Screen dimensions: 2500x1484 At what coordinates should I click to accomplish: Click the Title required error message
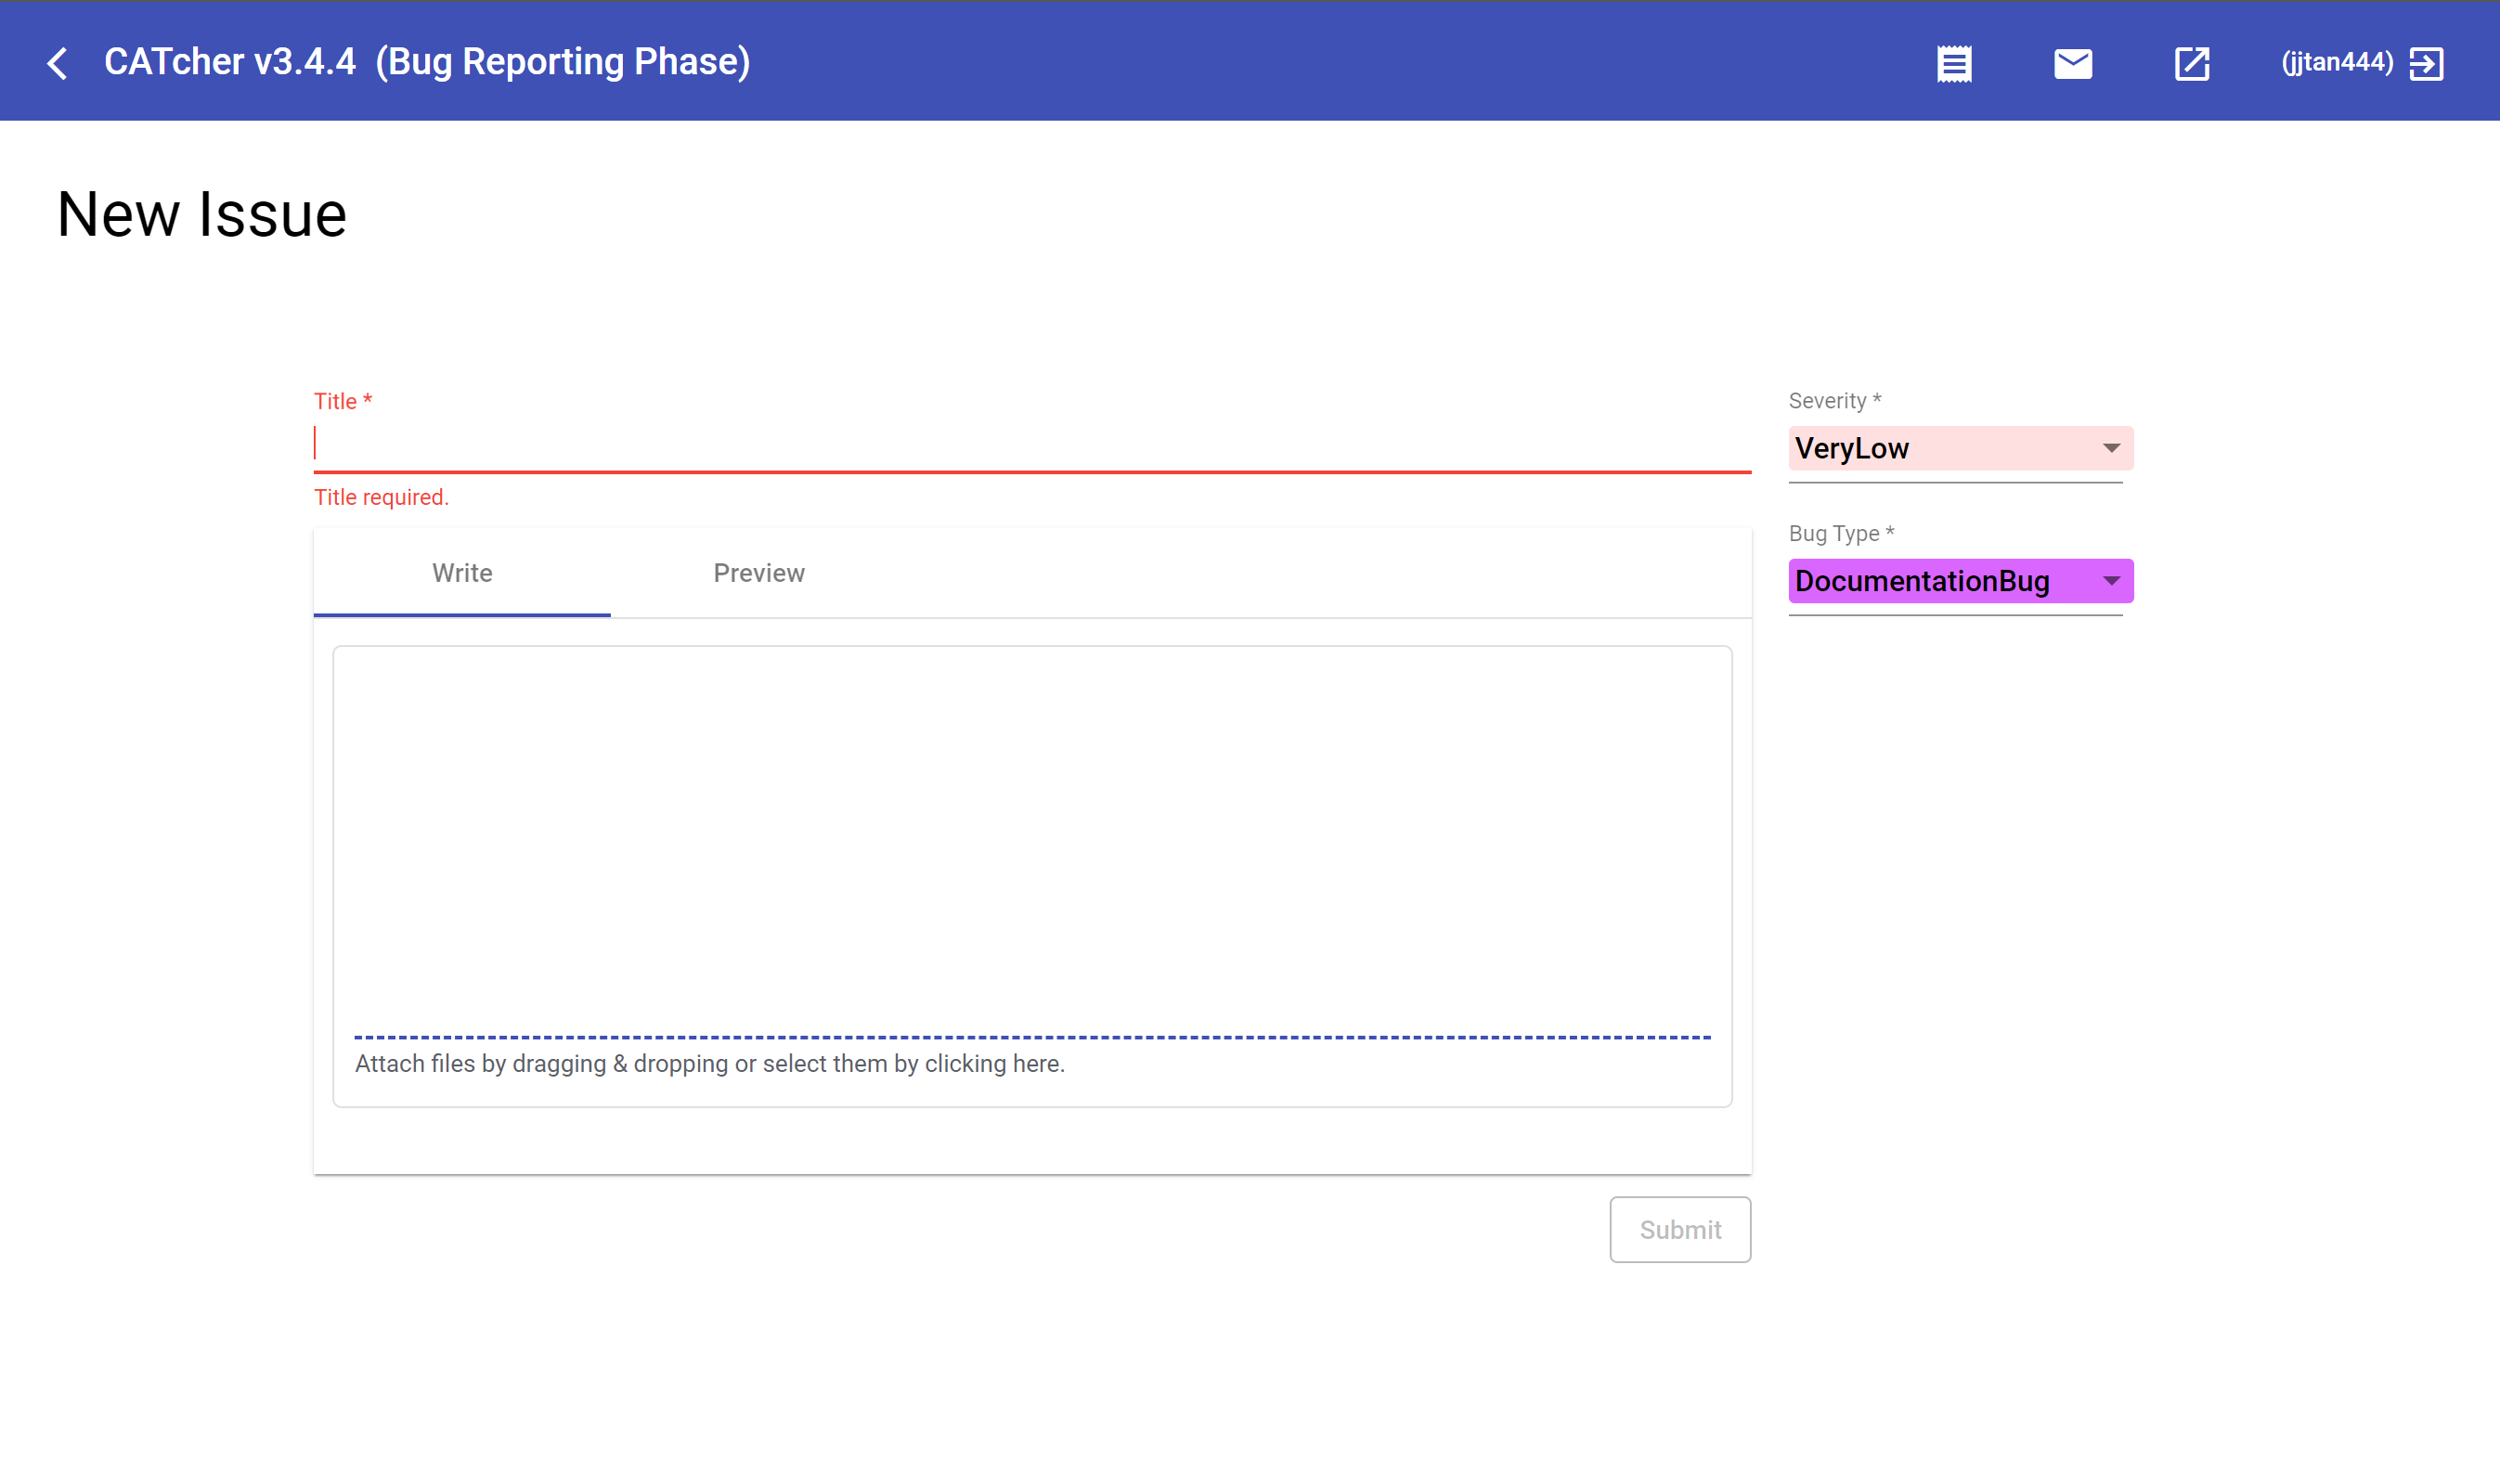[381, 497]
